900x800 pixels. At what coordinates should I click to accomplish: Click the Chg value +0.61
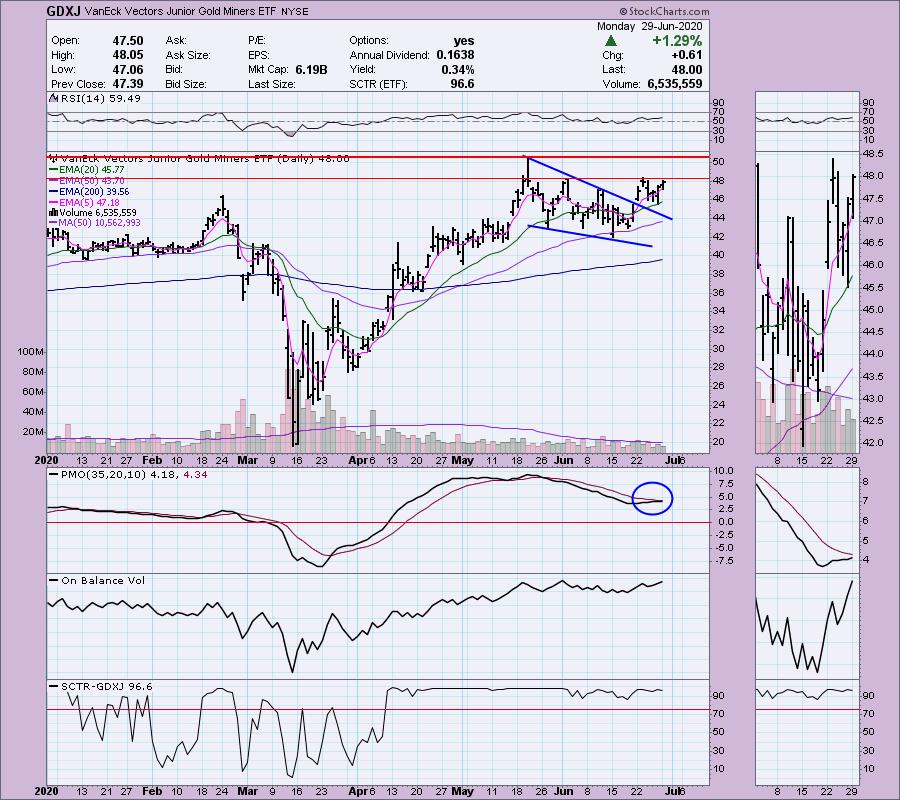click(685, 55)
